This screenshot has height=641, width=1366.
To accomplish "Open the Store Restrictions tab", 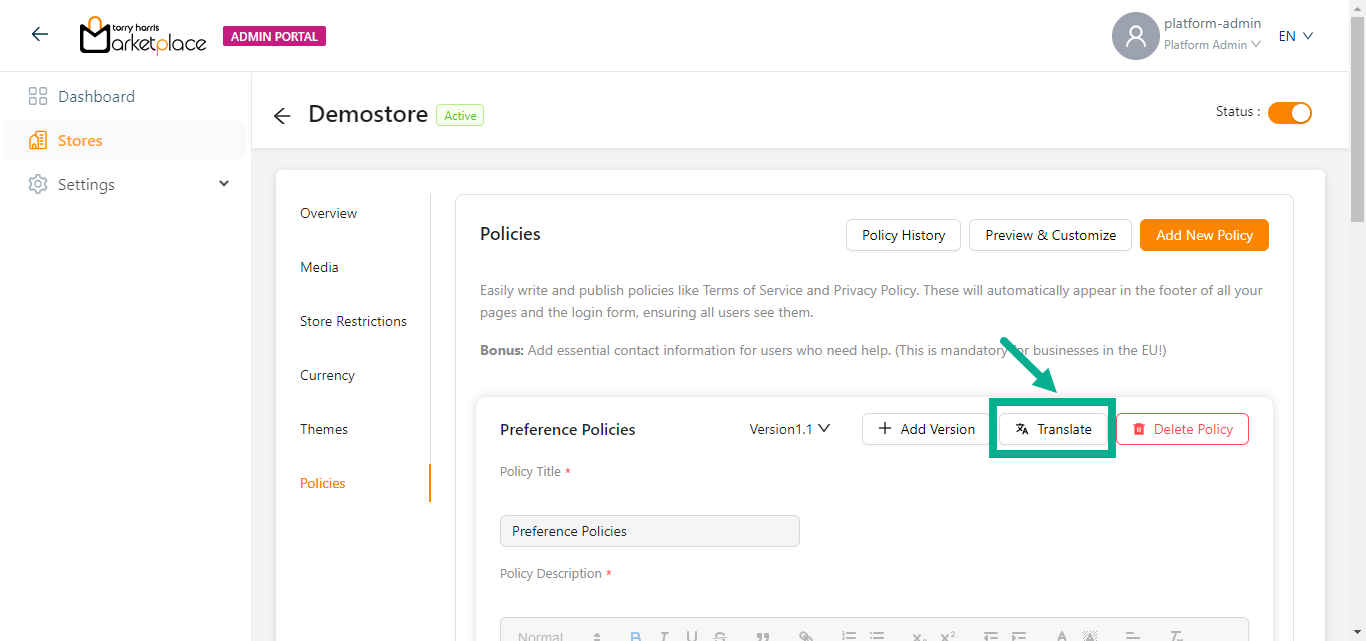I will [353, 321].
